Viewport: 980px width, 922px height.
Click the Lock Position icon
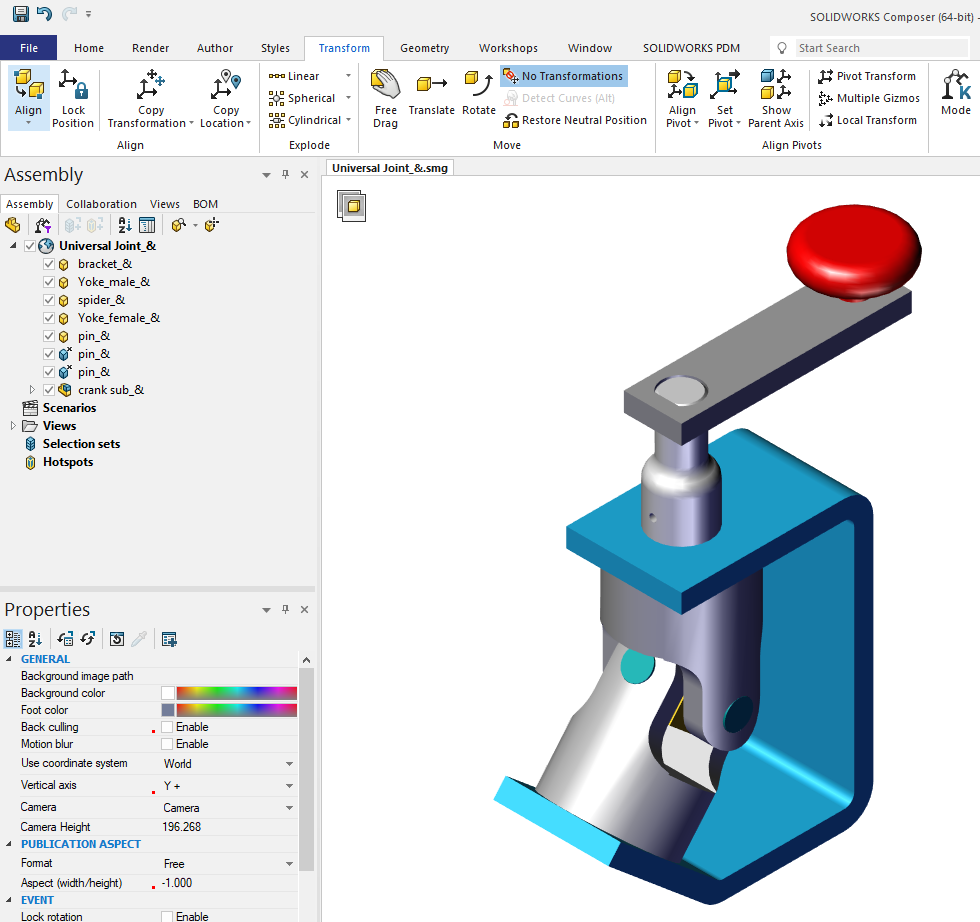pos(73,98)
